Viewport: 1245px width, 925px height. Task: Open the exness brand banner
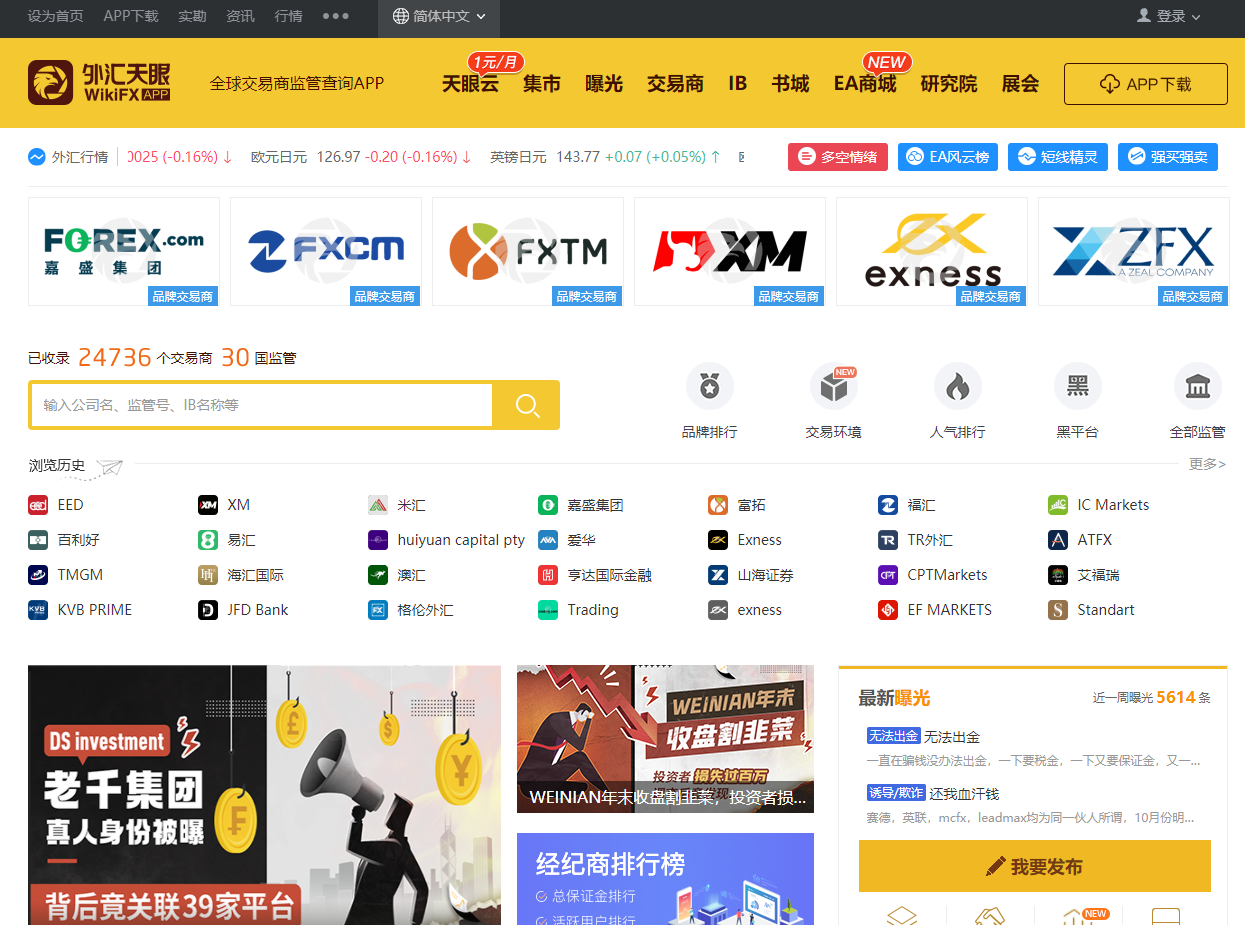(x=932, y=251)
